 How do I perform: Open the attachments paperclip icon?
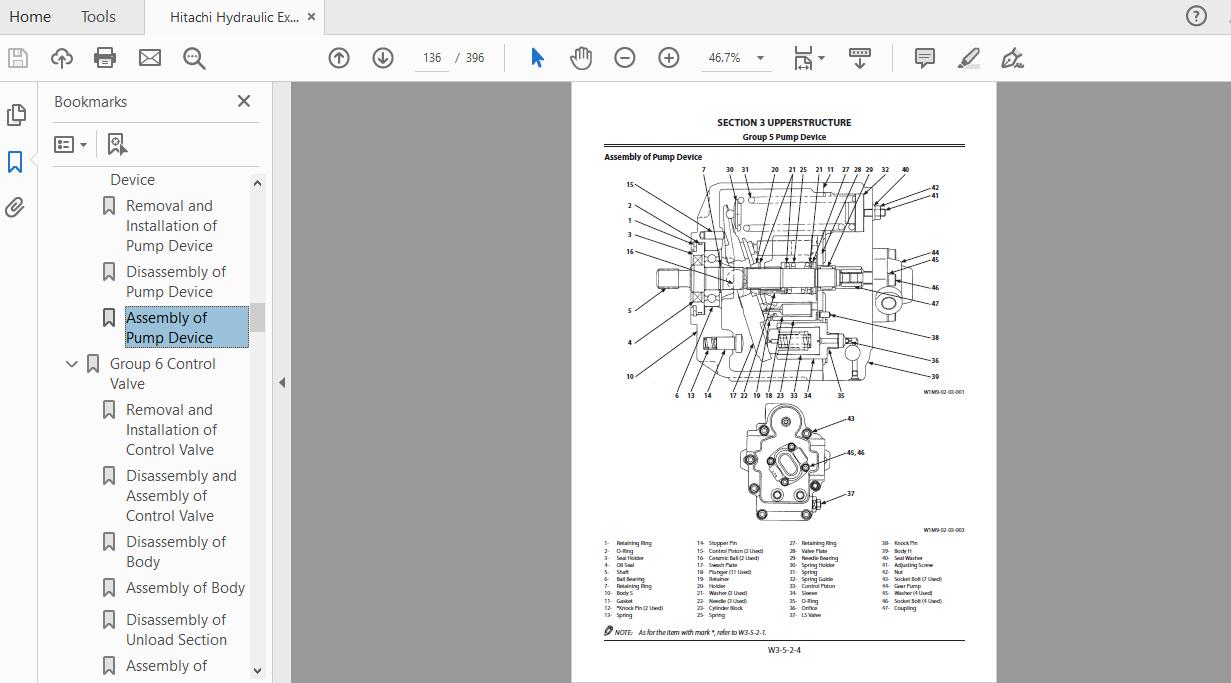15,208
